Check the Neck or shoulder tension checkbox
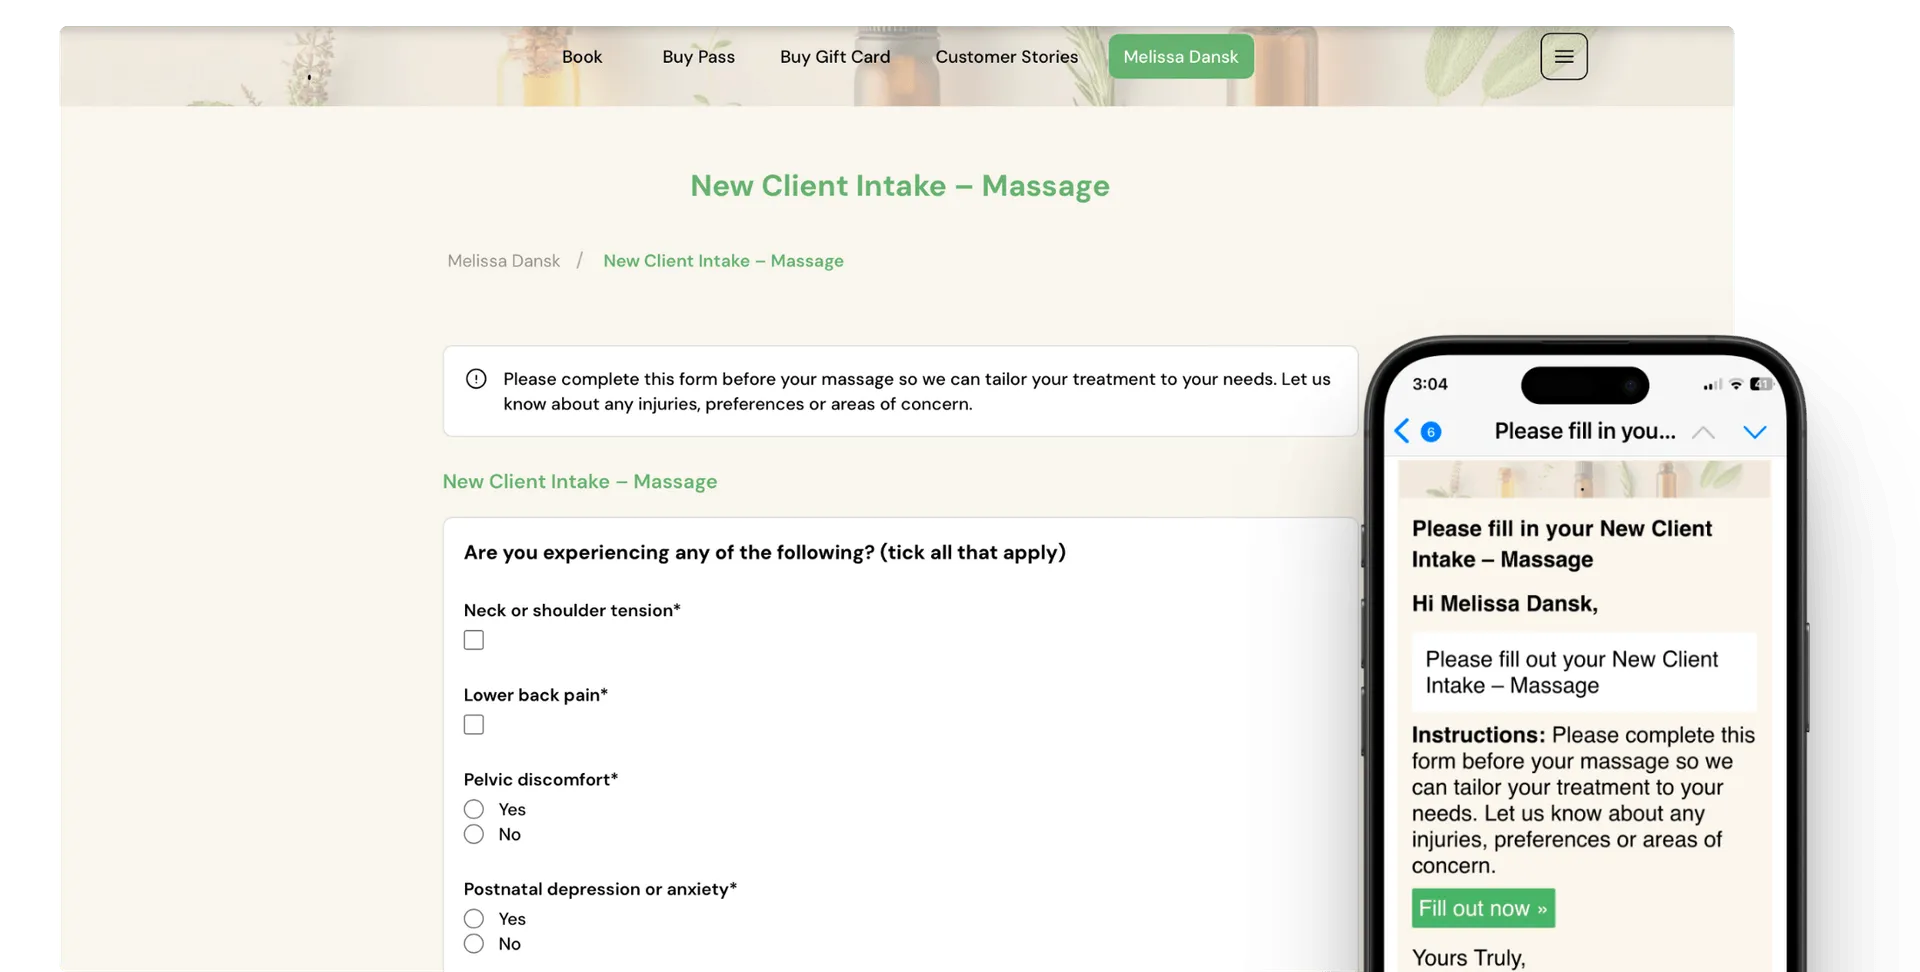Viewport: 1920px width, 972px height. [473, 639]
